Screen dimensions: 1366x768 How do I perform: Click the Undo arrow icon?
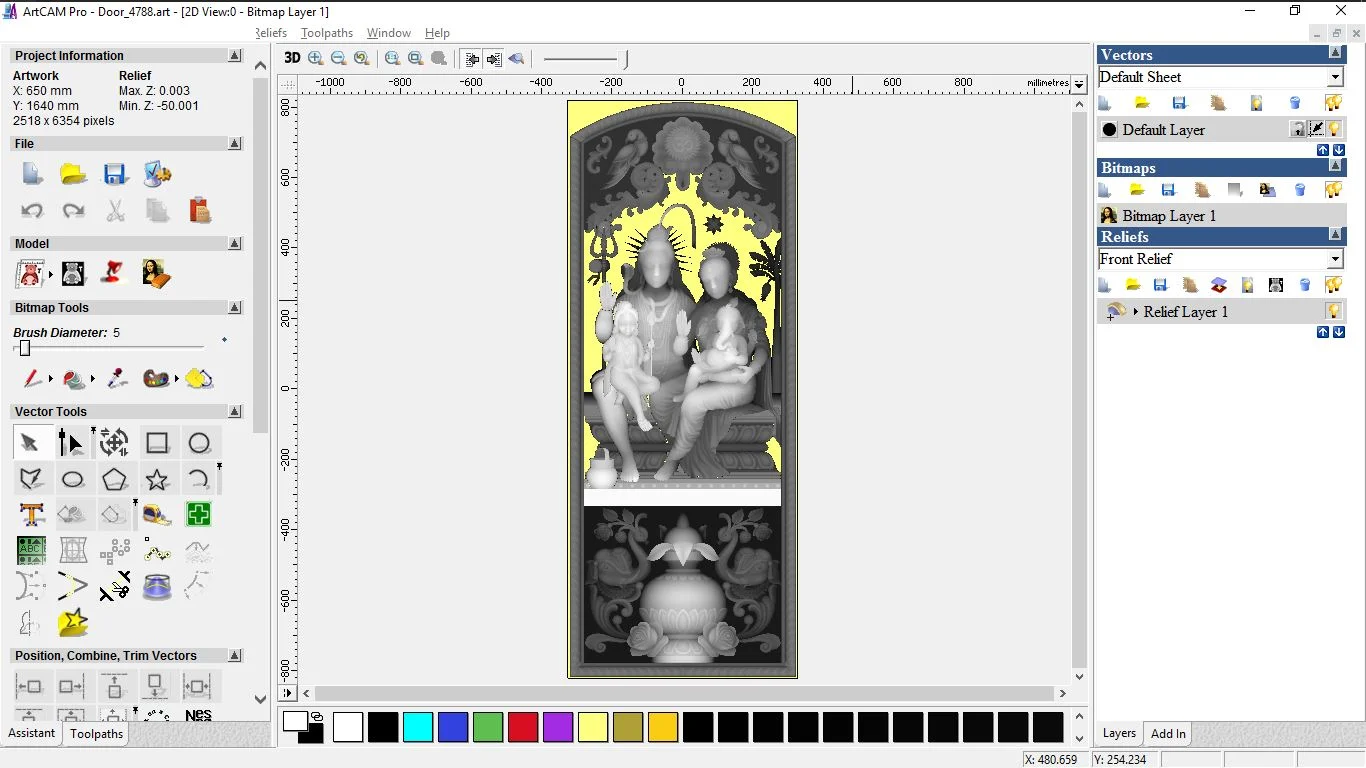click(x=32, y=211)
